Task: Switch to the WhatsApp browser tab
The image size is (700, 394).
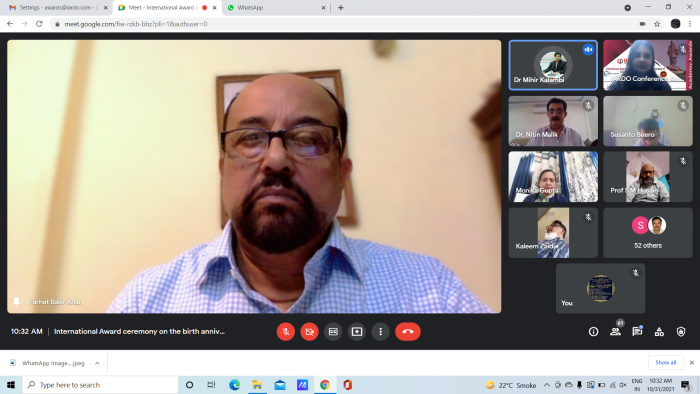Action: [x=276, y=8]
